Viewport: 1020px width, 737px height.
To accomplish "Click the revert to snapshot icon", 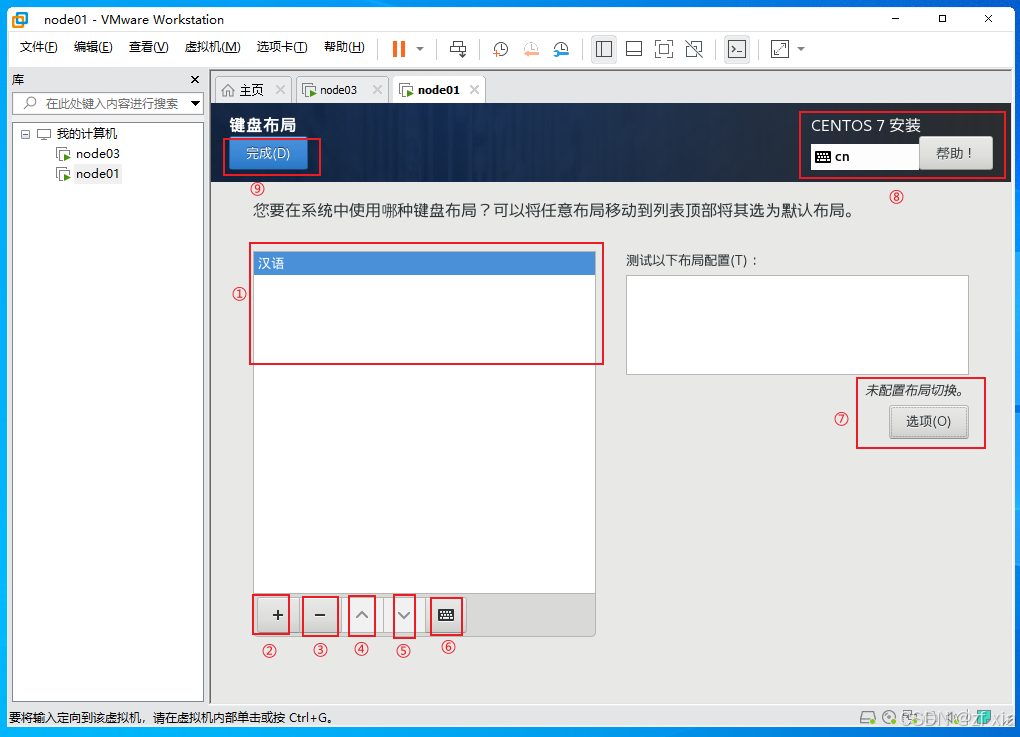I will (531, 49).
